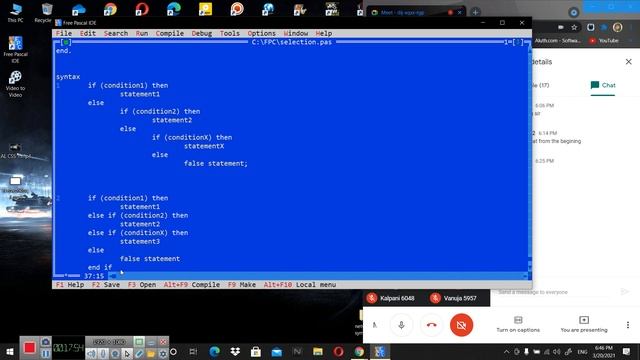Open the Tools menu
640x360 pixels.
click(x=230, y=33)
